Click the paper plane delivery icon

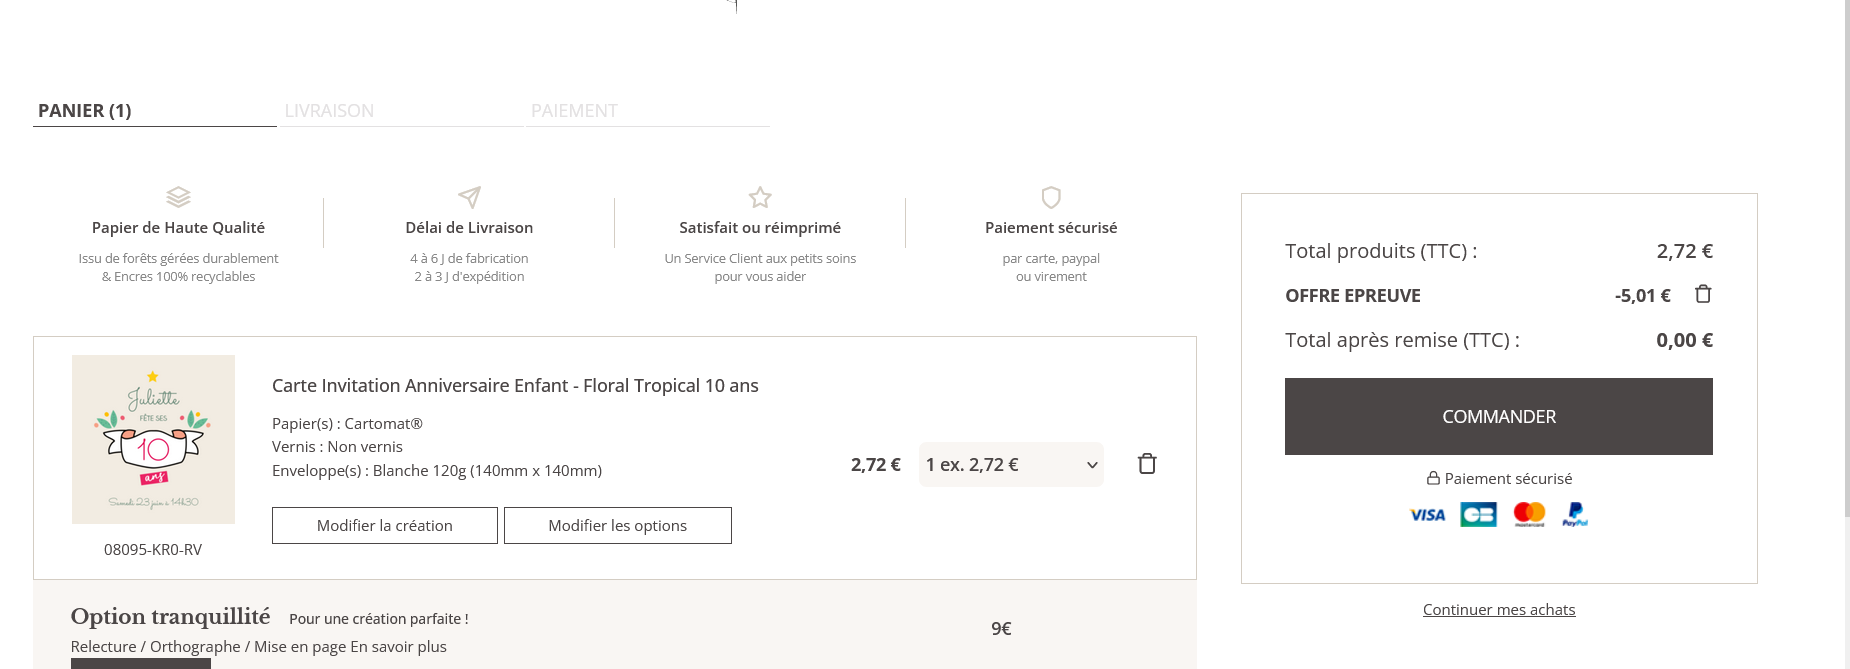(x=469, y=197)
